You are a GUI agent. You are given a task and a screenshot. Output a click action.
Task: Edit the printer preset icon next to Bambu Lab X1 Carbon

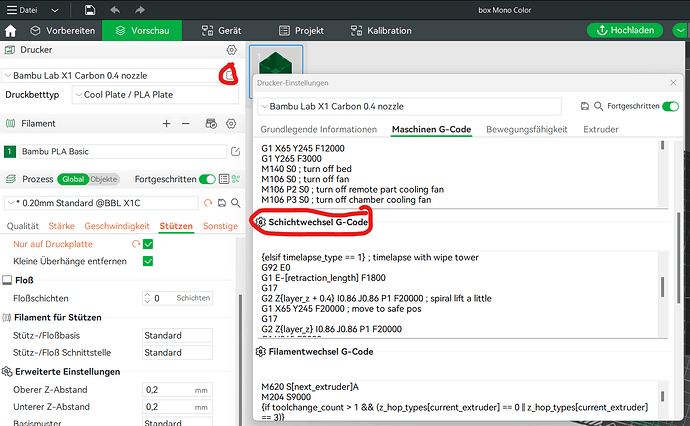[x=229, y=76]
